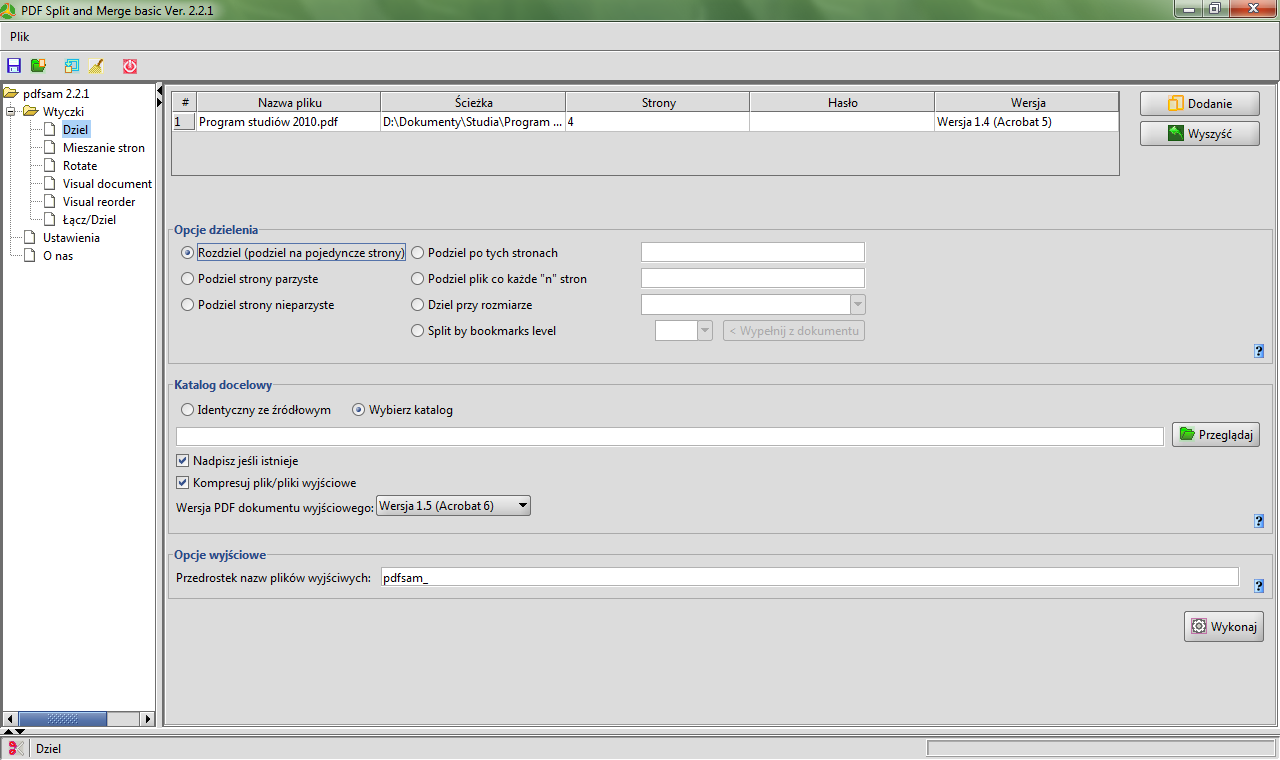Click the green folder load icon in toolbar
The height and width of the screenshot is (760, 1280).
pyautogui.click(x=39, y=66)
